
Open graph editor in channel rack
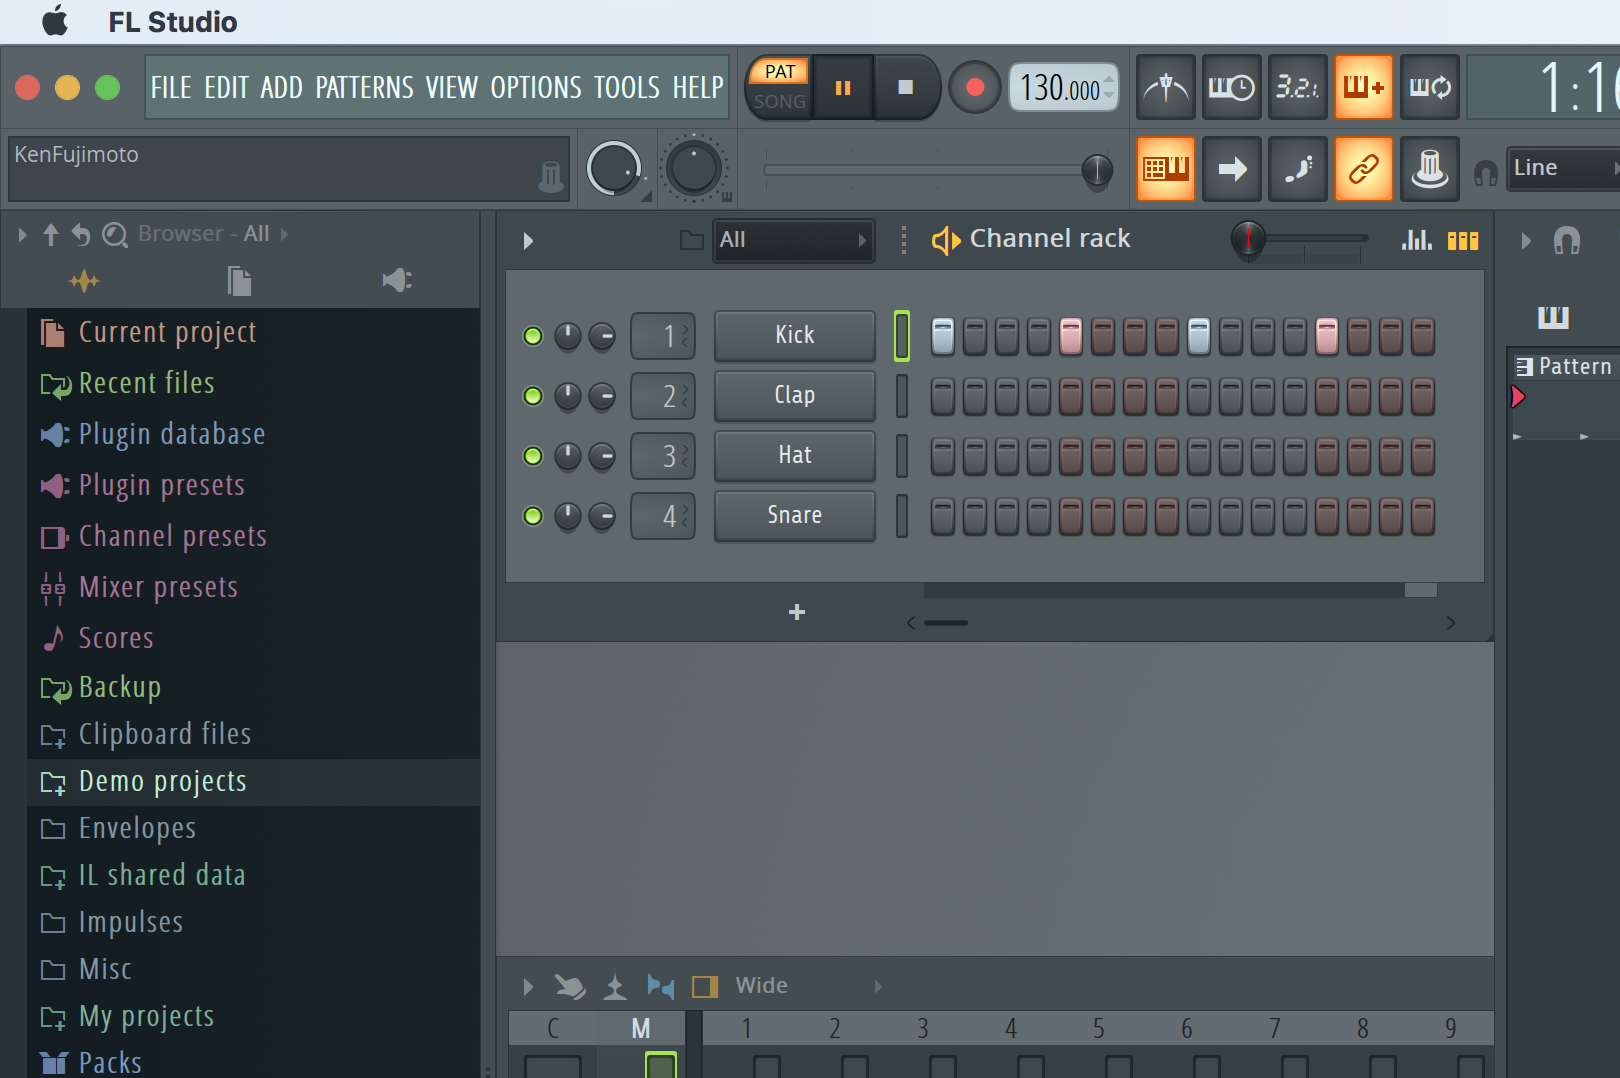1417,240
